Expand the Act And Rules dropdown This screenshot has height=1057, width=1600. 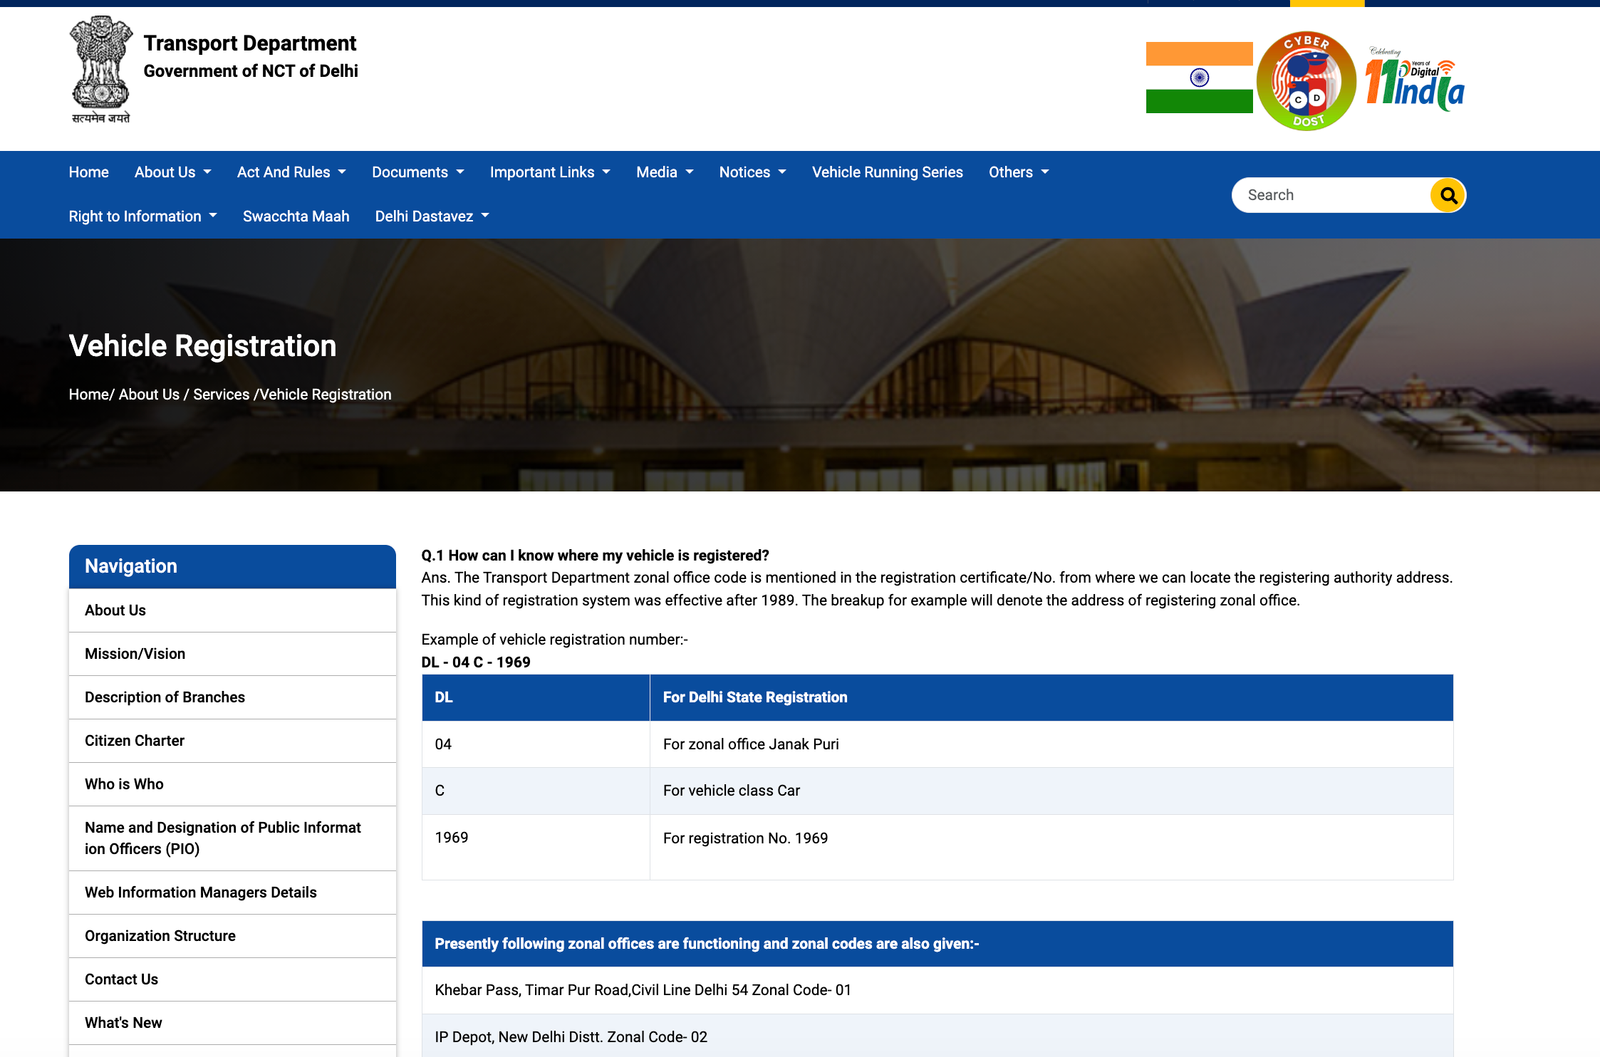[291, 172]
